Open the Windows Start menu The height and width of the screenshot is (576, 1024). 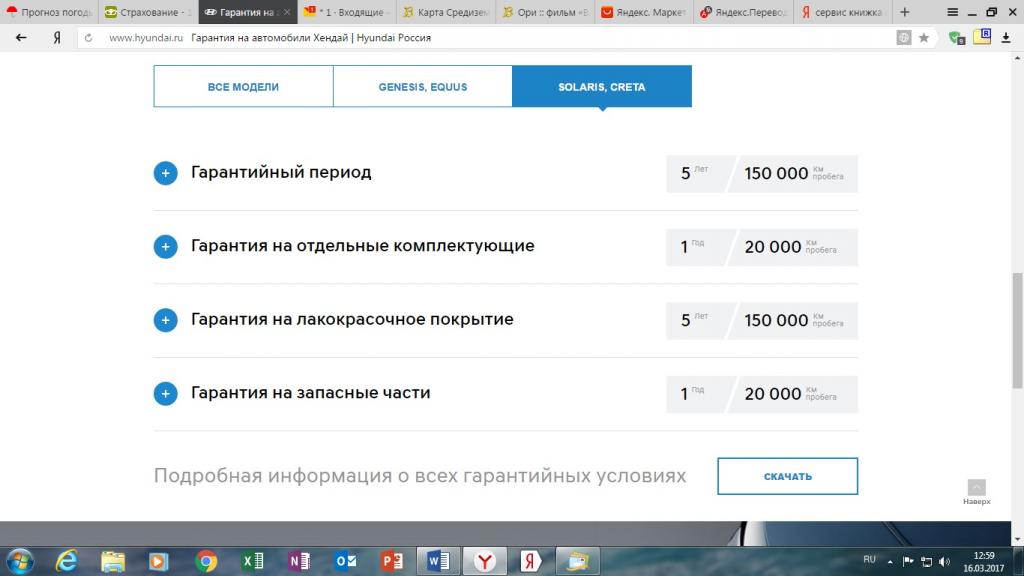point(20,561)
